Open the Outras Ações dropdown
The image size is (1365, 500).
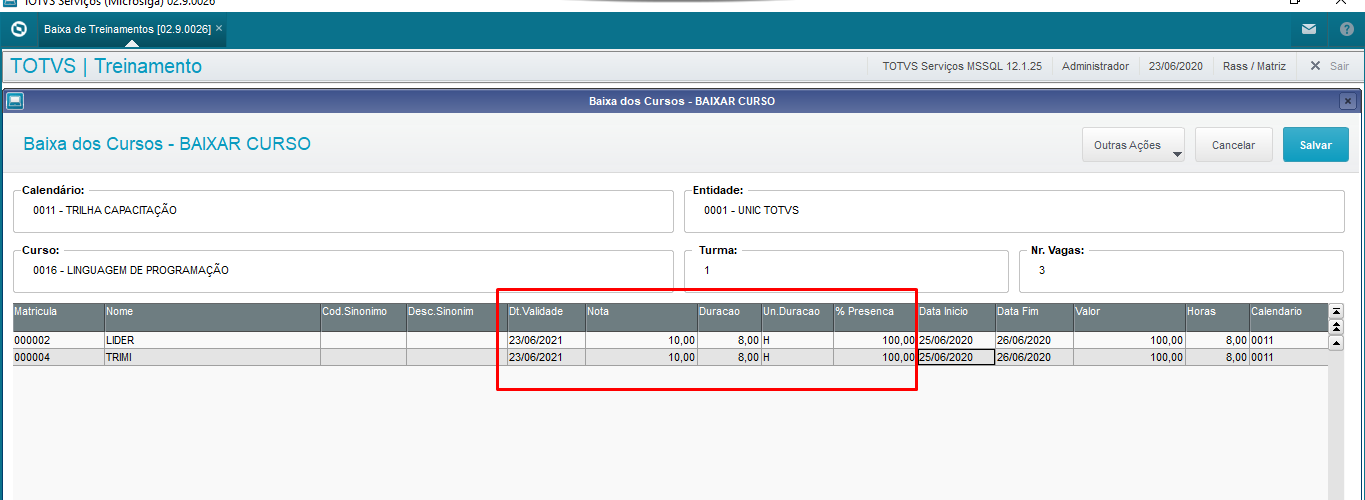pyautogui.click(x=1133, y=145)
